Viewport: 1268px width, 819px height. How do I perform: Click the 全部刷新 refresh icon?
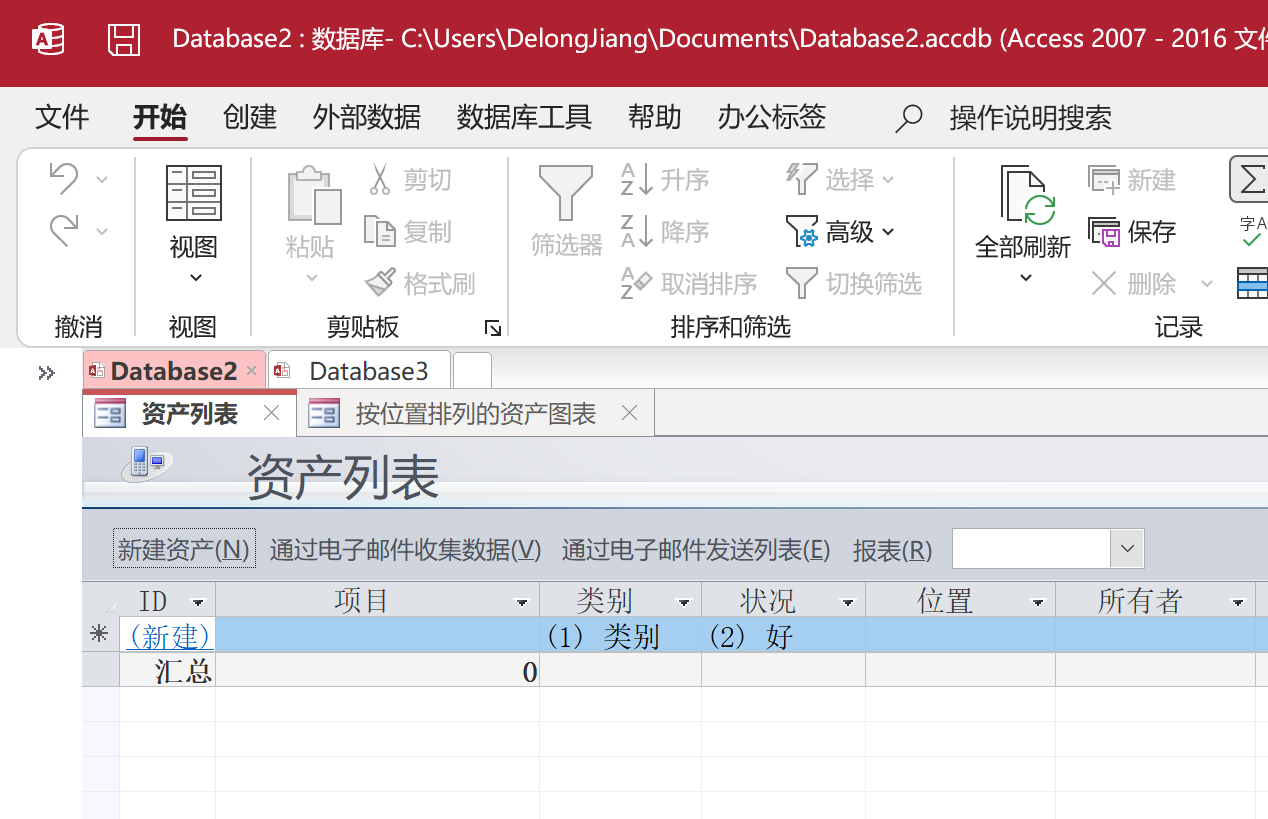coord(1027,195)
